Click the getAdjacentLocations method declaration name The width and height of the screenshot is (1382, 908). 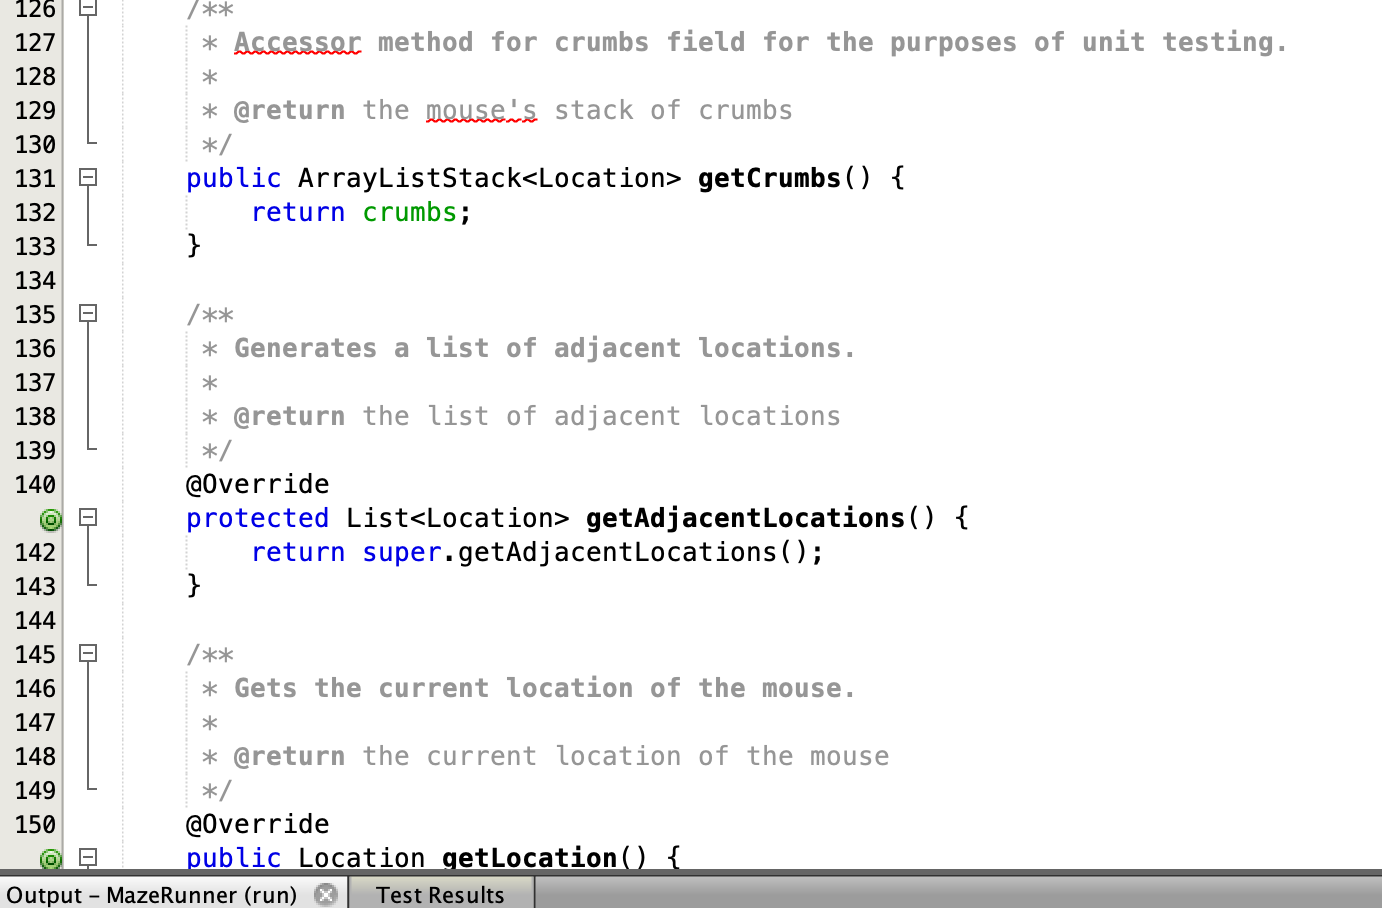click(x=745, y=518)
